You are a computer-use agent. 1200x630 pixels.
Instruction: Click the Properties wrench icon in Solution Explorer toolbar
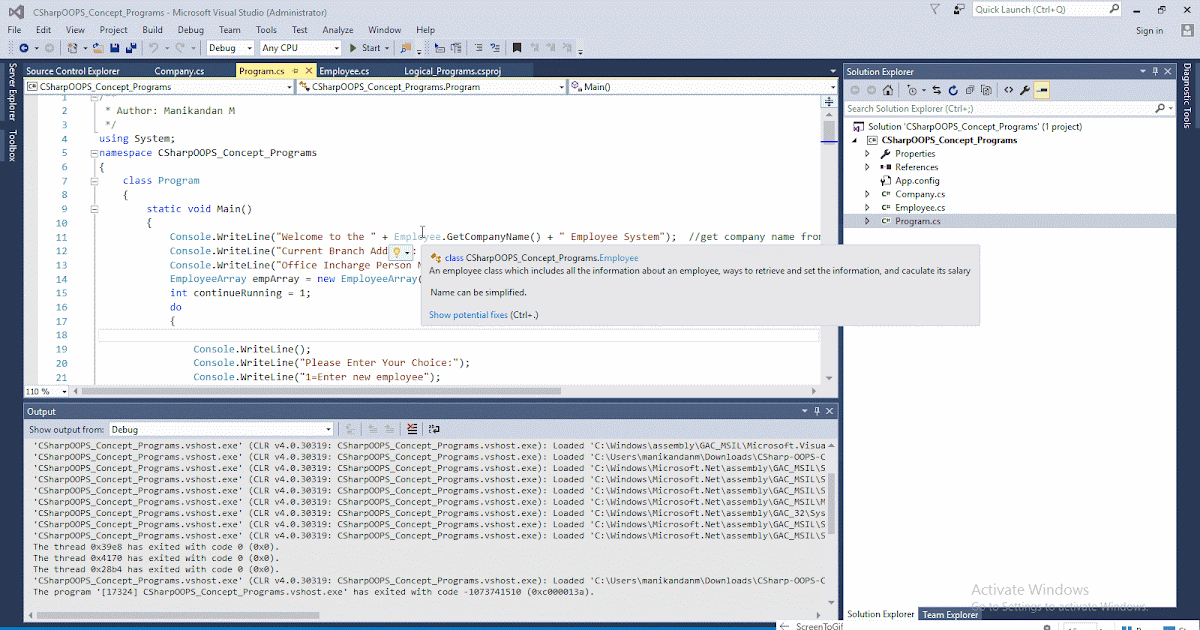[1025, 90]
